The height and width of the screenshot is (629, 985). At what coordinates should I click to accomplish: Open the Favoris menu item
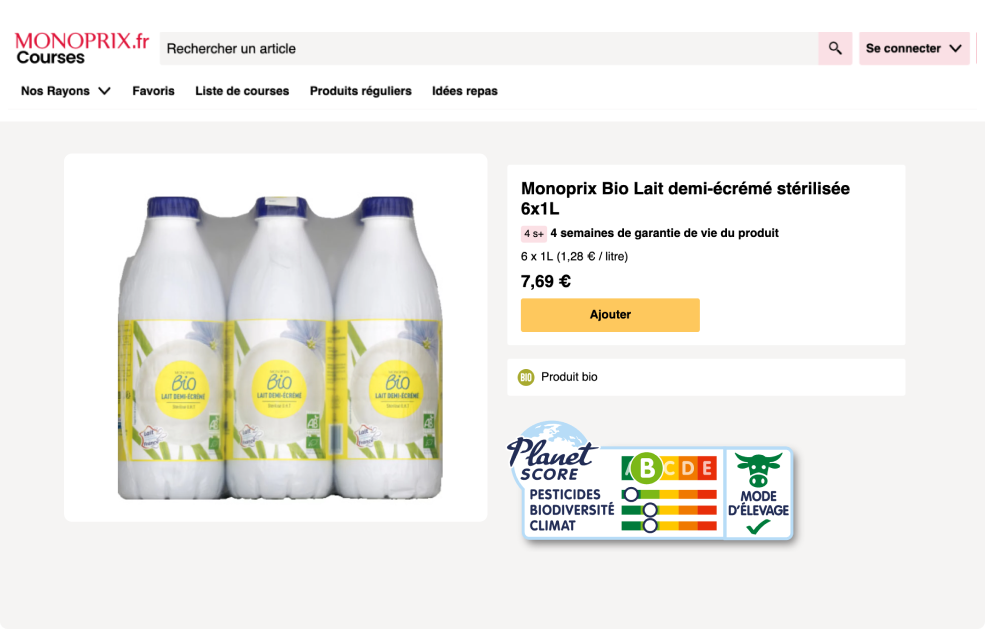click(153, 91)
